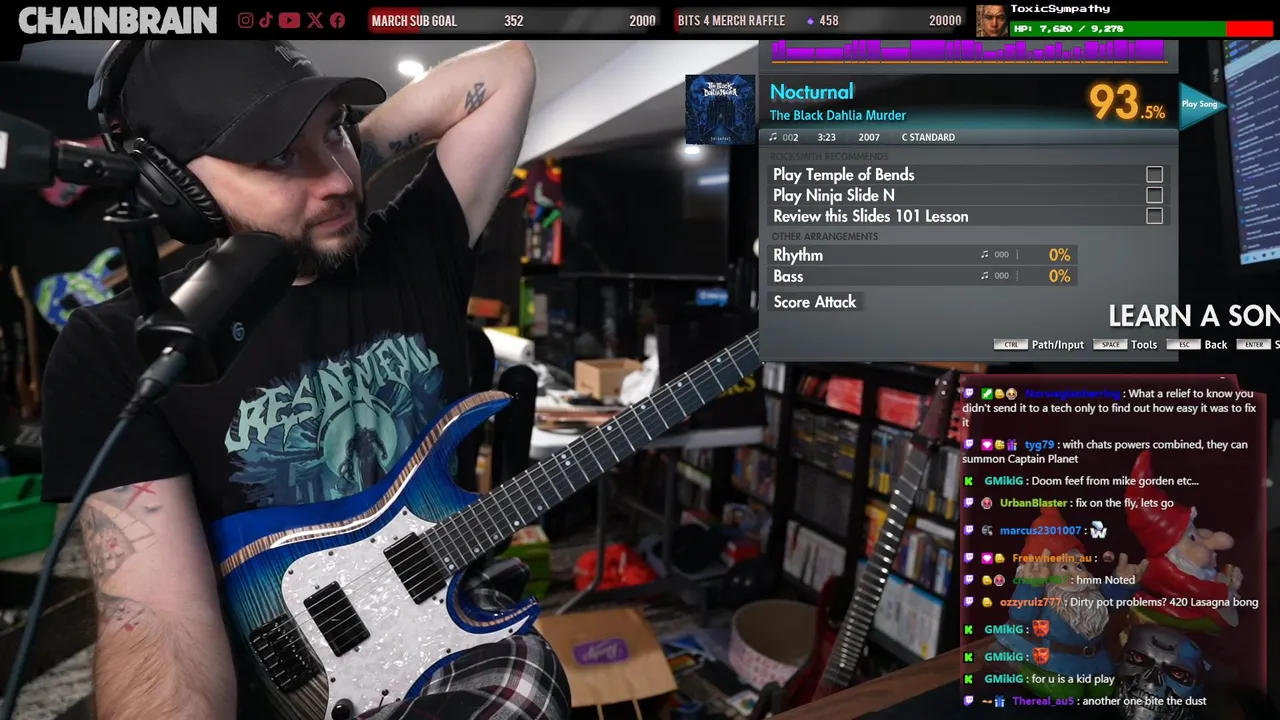
Task: Click the purple song difficulty graph
Action: tap(968, 51)
